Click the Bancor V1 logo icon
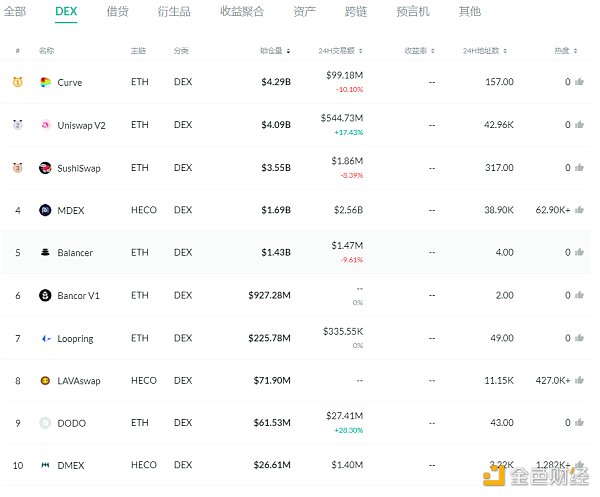600x497 pixels. click(x=45, y=295)
